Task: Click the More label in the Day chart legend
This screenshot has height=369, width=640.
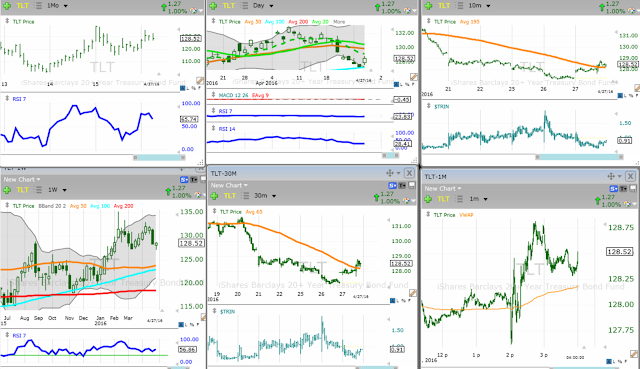Action: (339, 22)
